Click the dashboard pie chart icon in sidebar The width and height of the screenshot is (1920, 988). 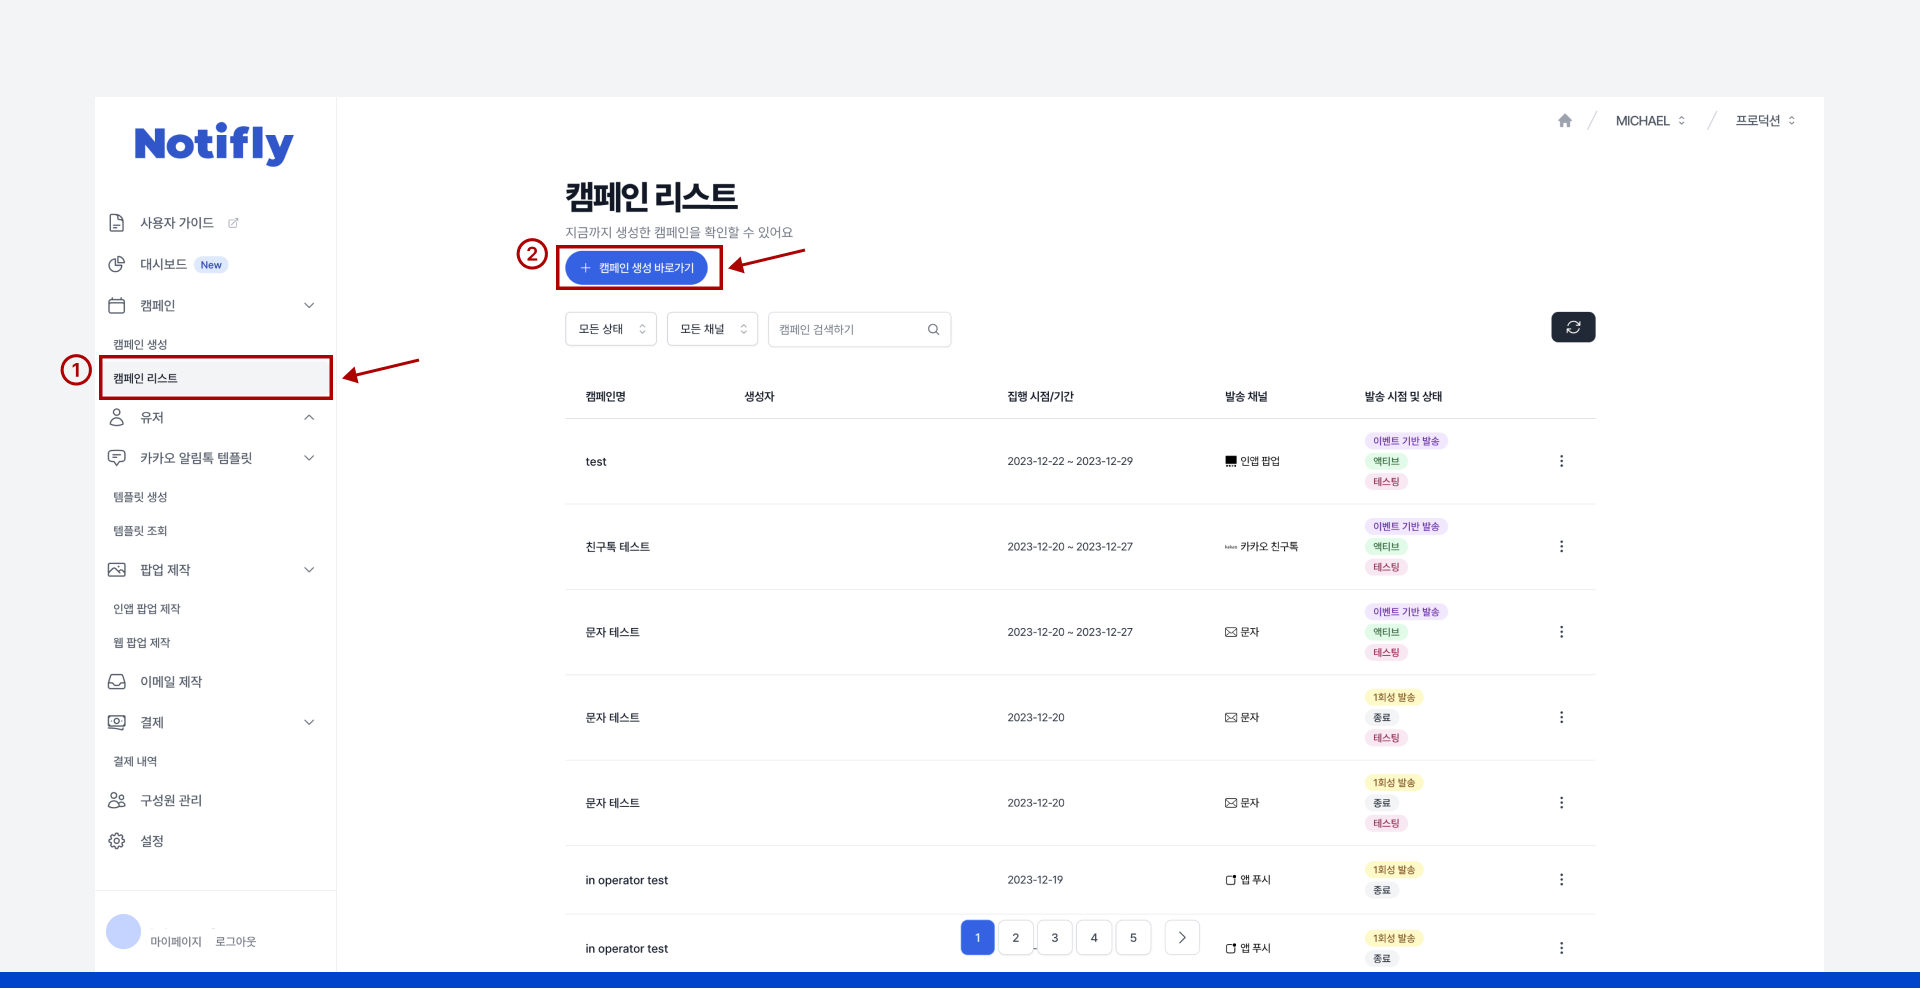point(116,264)
